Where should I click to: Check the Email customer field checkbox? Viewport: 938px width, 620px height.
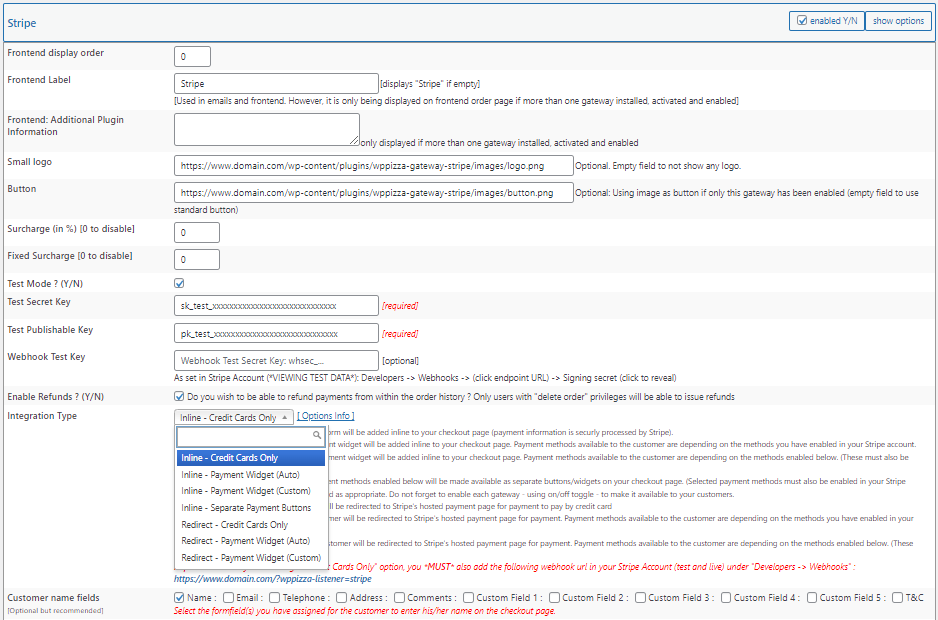[228, 597]
